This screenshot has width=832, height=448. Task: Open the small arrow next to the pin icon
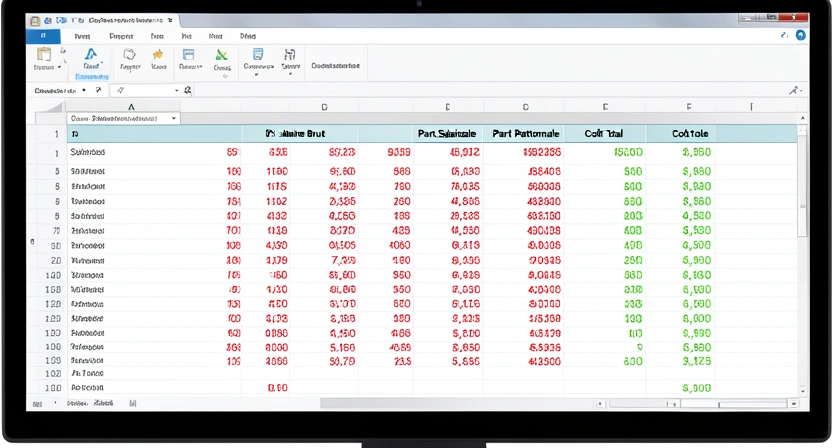click(x=801, y=91)
